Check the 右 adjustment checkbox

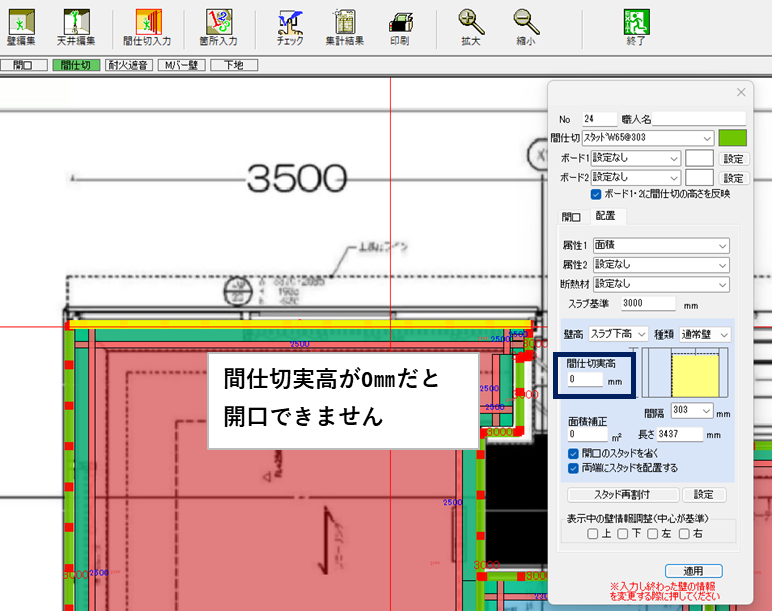tap(684, 534)
